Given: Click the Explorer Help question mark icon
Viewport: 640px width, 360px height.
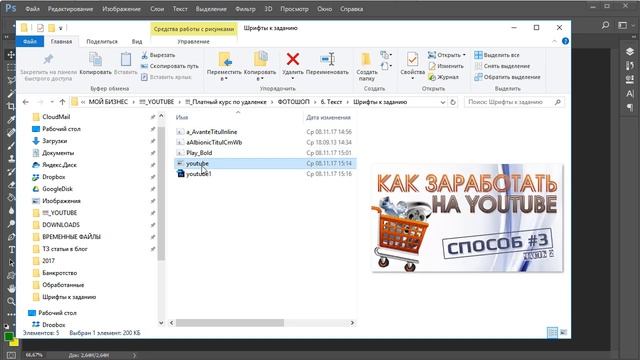Looking at the screenshot, I should pyautogui.click(x=565, y=41).
